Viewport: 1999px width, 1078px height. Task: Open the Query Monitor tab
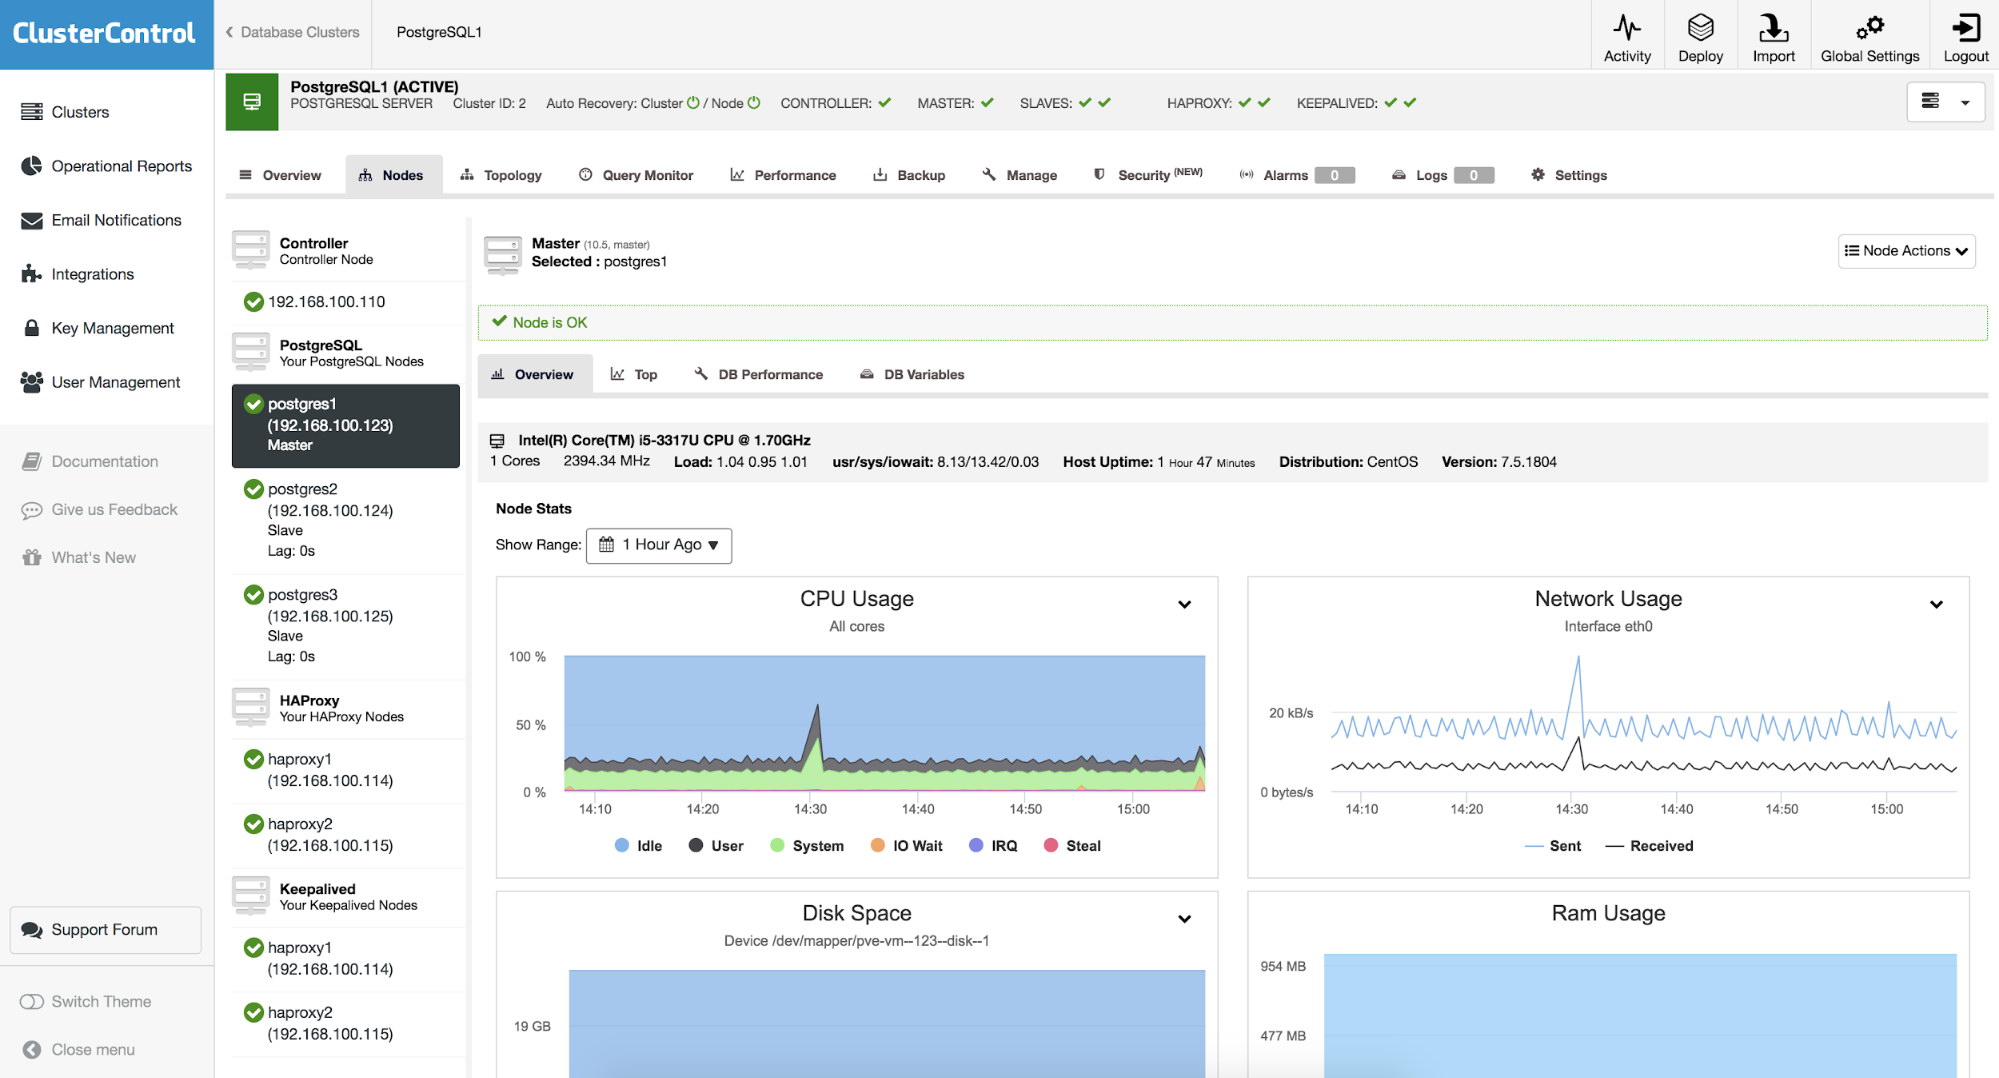pos(636,175)
